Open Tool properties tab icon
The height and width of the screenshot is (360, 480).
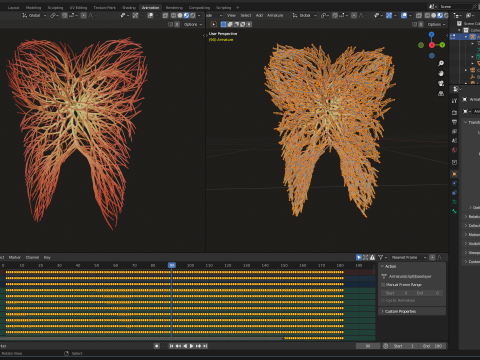tap(454, 101)
